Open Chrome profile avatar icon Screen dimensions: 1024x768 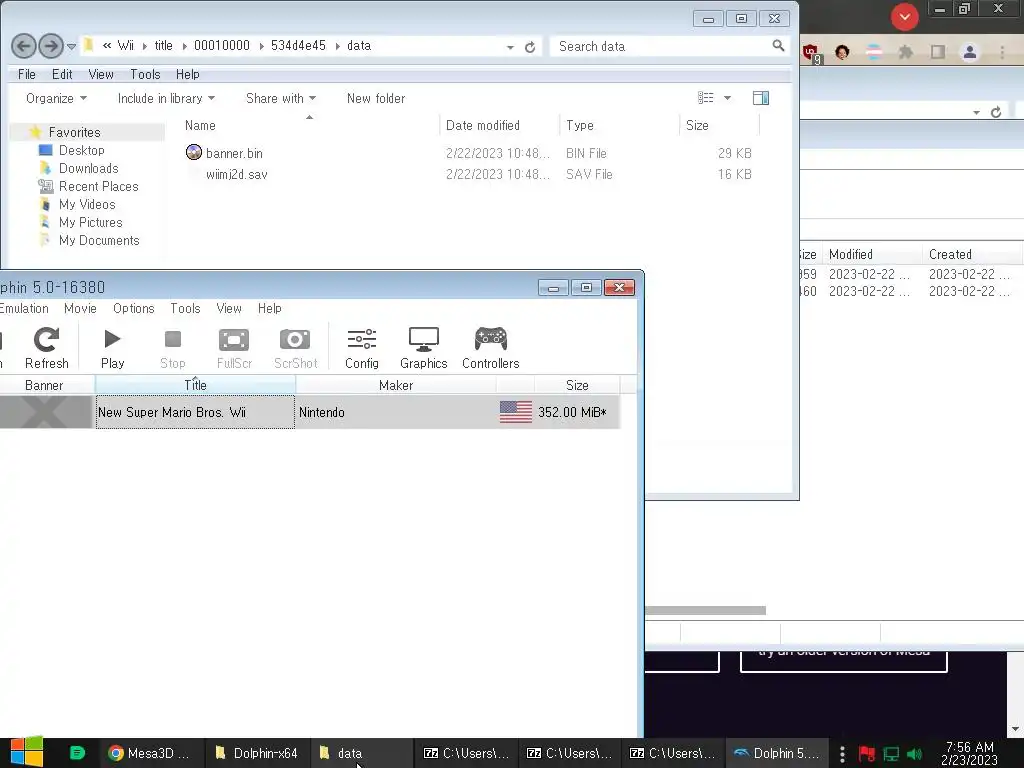click(x=970, y=52)
